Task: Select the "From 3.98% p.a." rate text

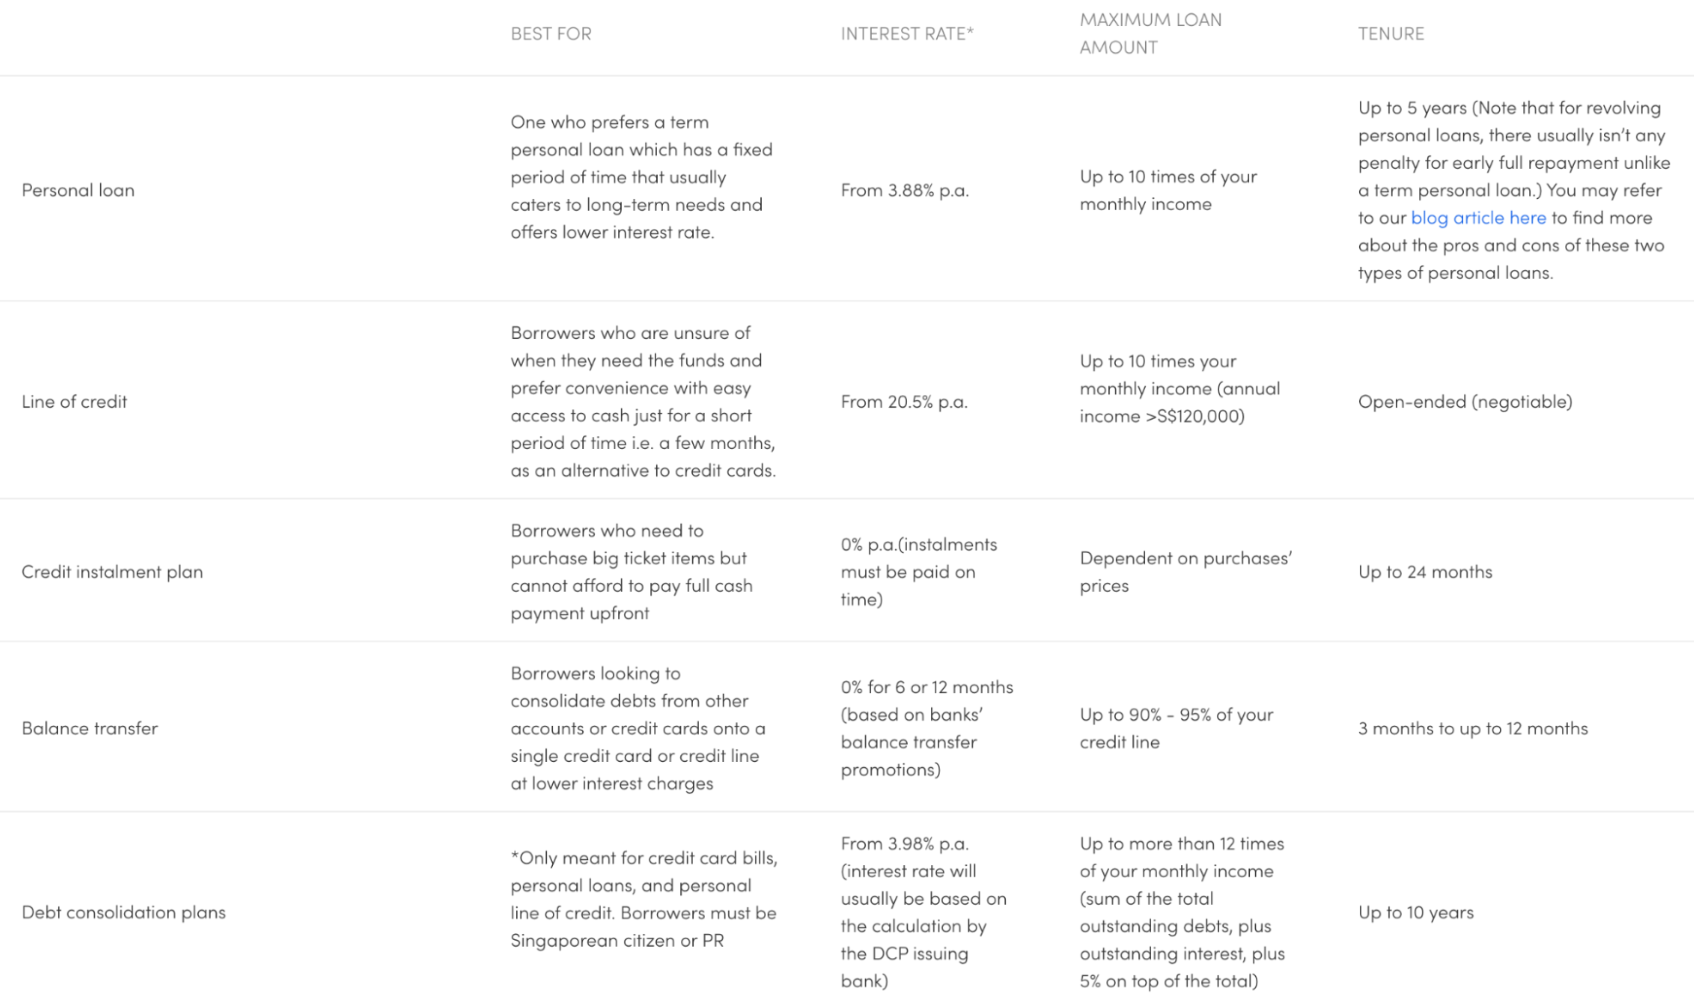Action: [x=904, y=844]
